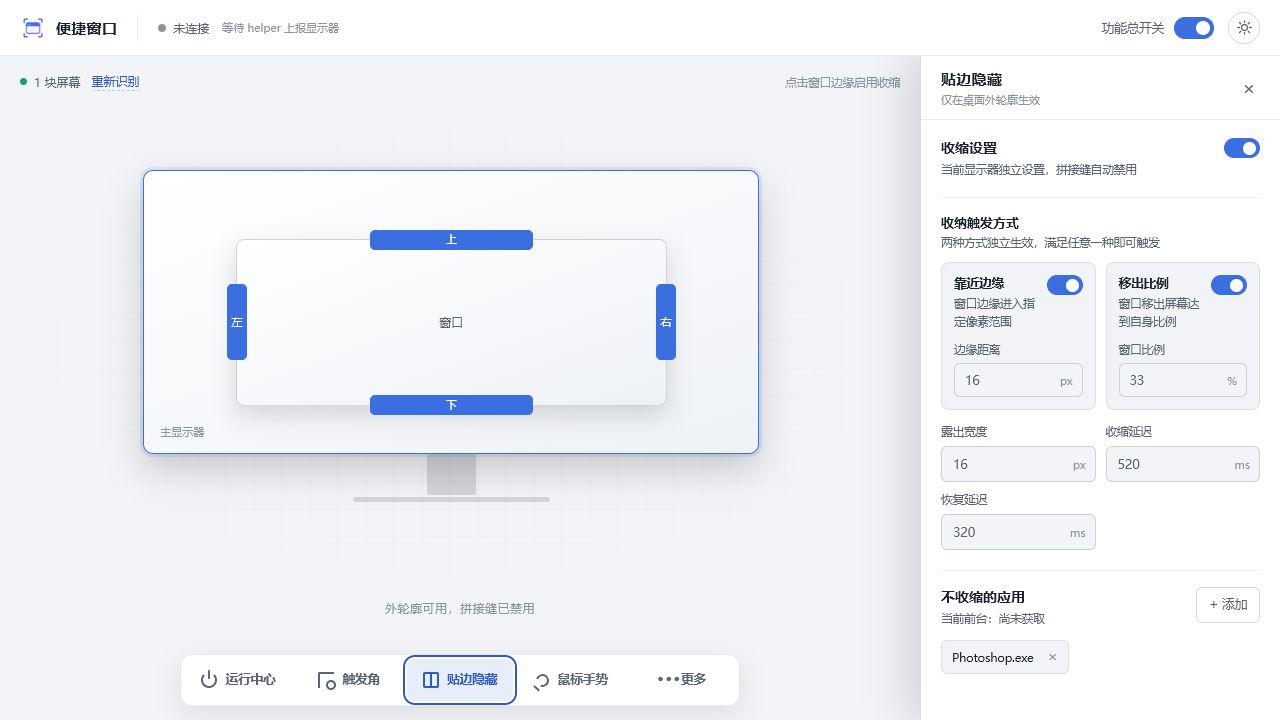
Task: Click the 重新识别 link
Action: point(115,82)
